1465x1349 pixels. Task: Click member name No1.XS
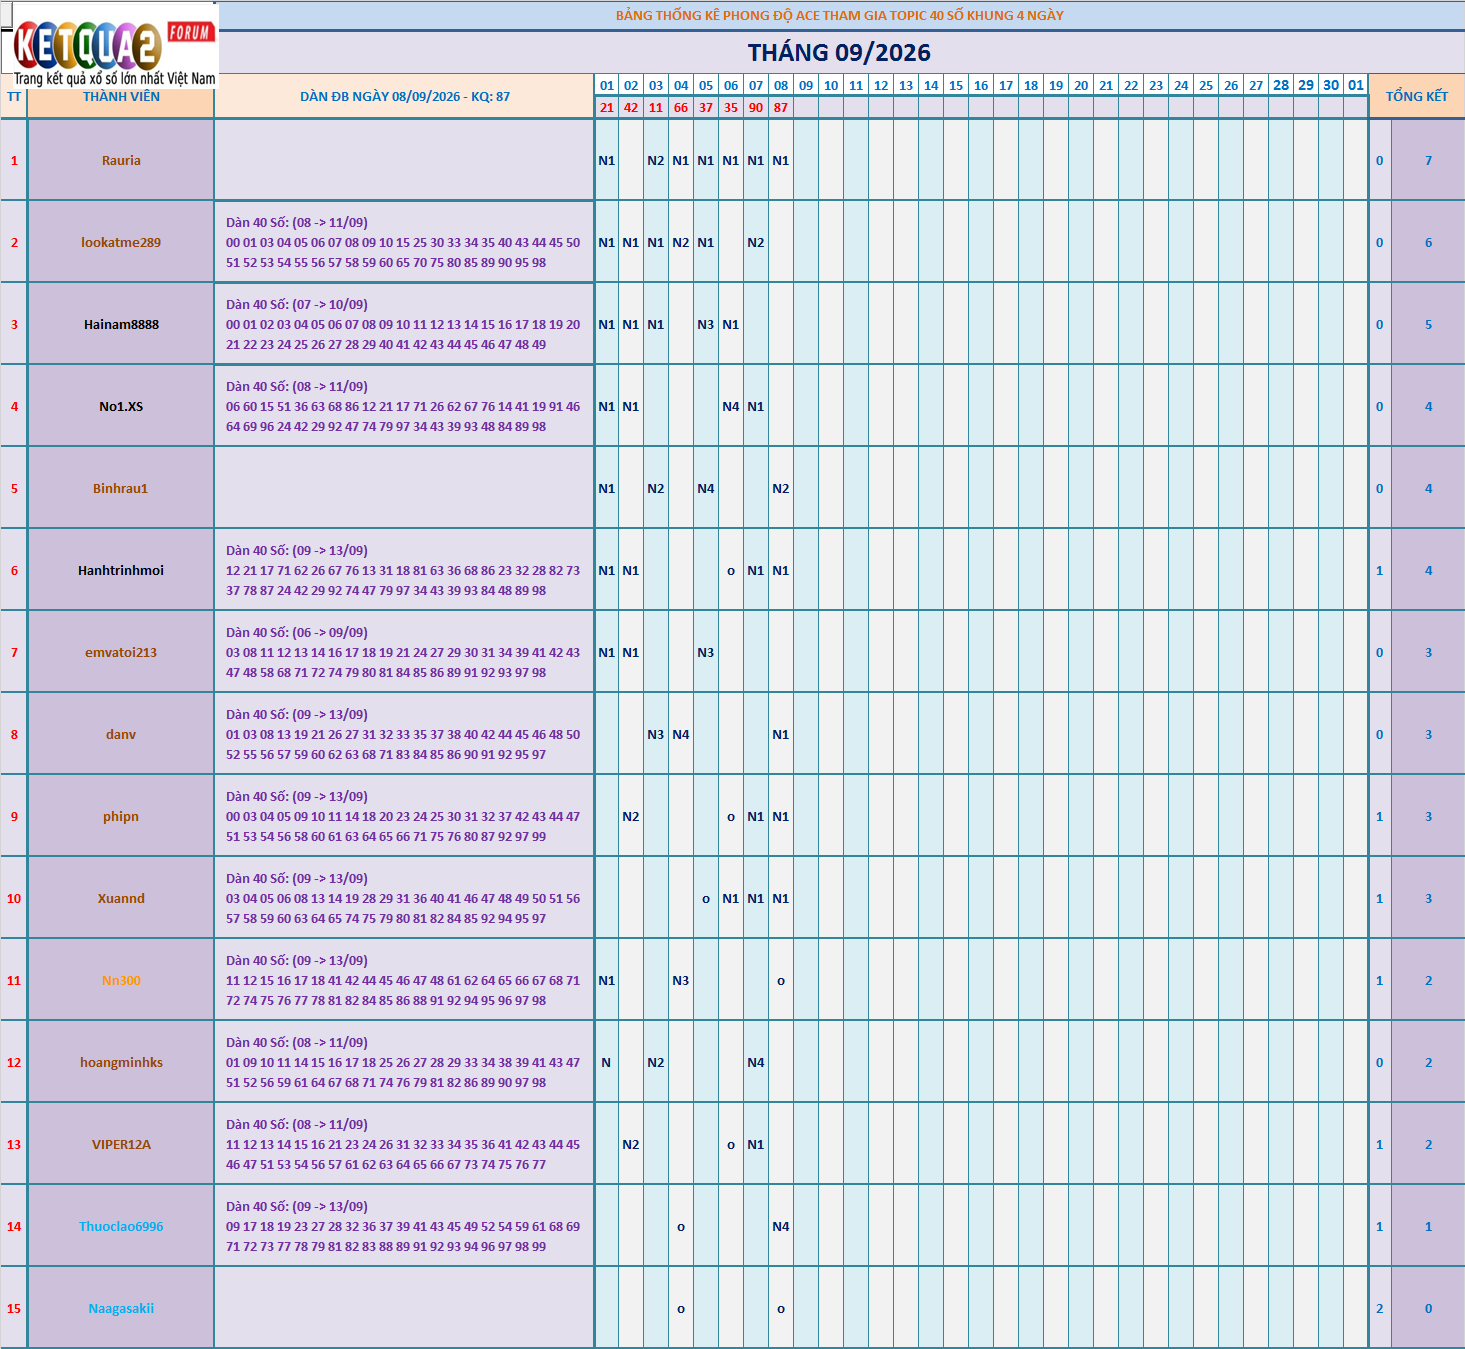(x=121, y=406)
